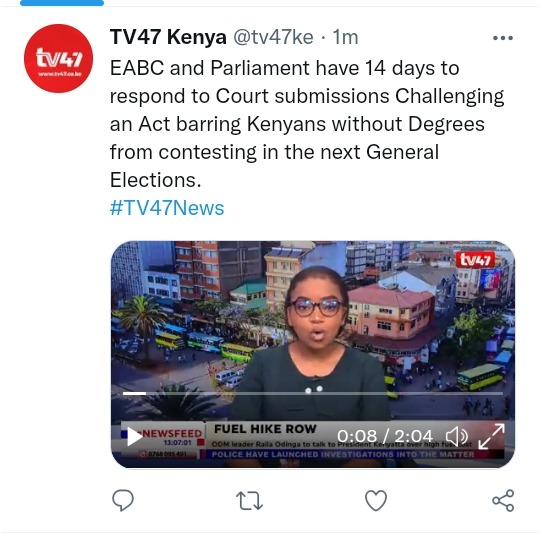Open the three-dot more options menu

coord(503,38)
